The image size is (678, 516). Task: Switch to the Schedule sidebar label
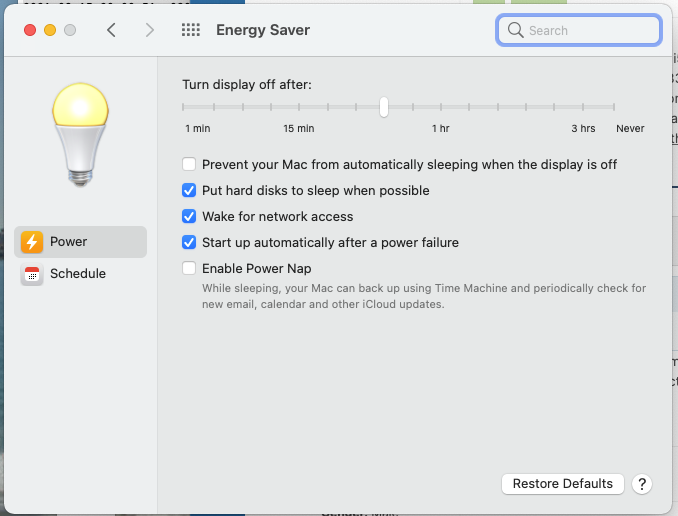[78, 274]
